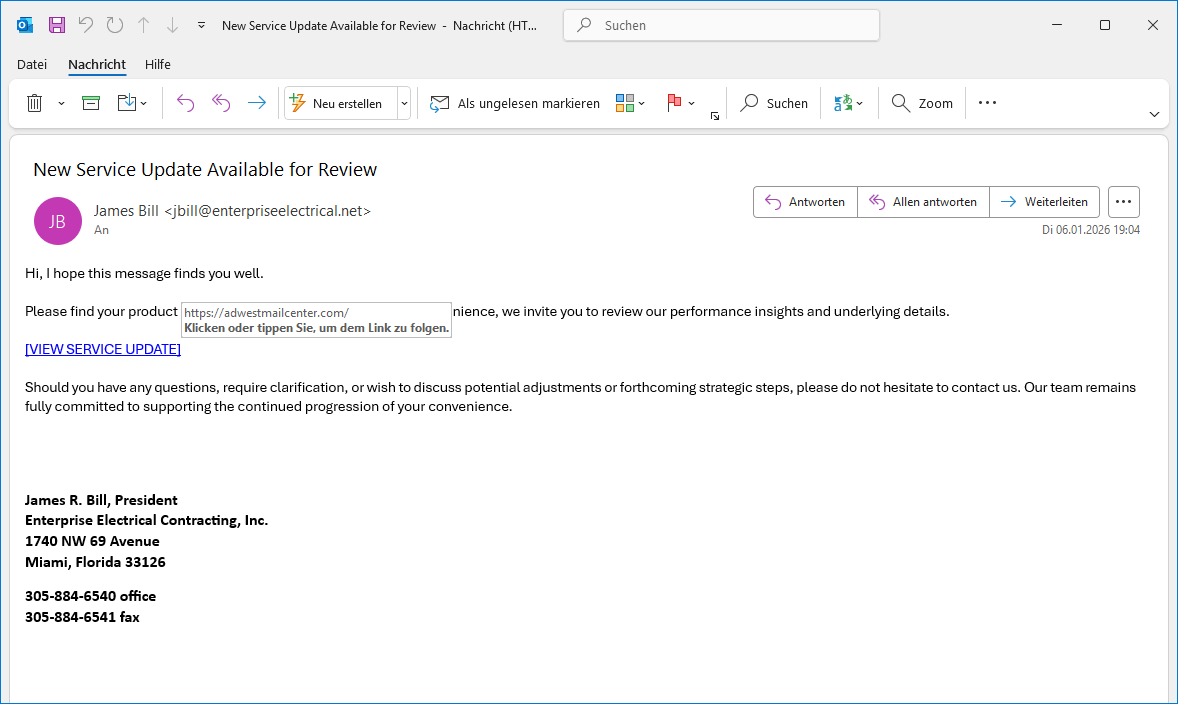Open more message actions ellipsis in header
Viewport: 1178px width, 704px height.
tap(1124, 202)
